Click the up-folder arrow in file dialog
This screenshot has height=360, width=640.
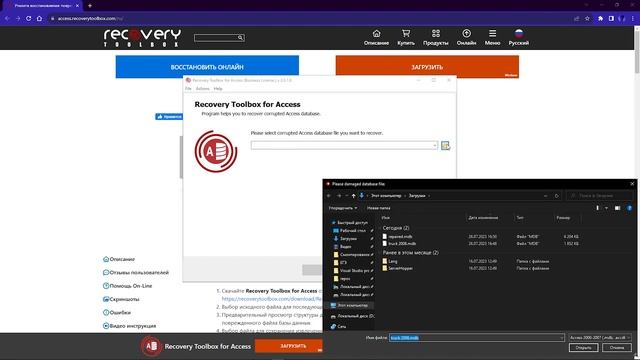(x=353, y=196)
